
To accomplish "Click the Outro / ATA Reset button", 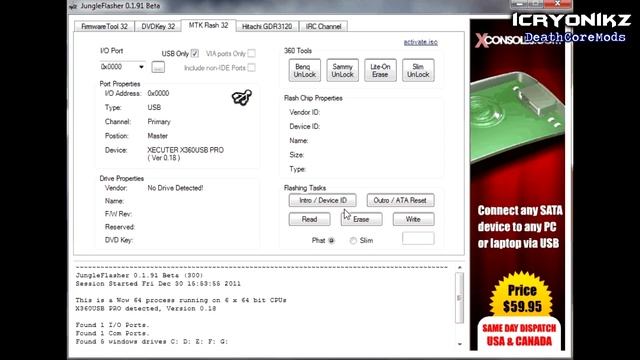I will [x=400, y=200].
